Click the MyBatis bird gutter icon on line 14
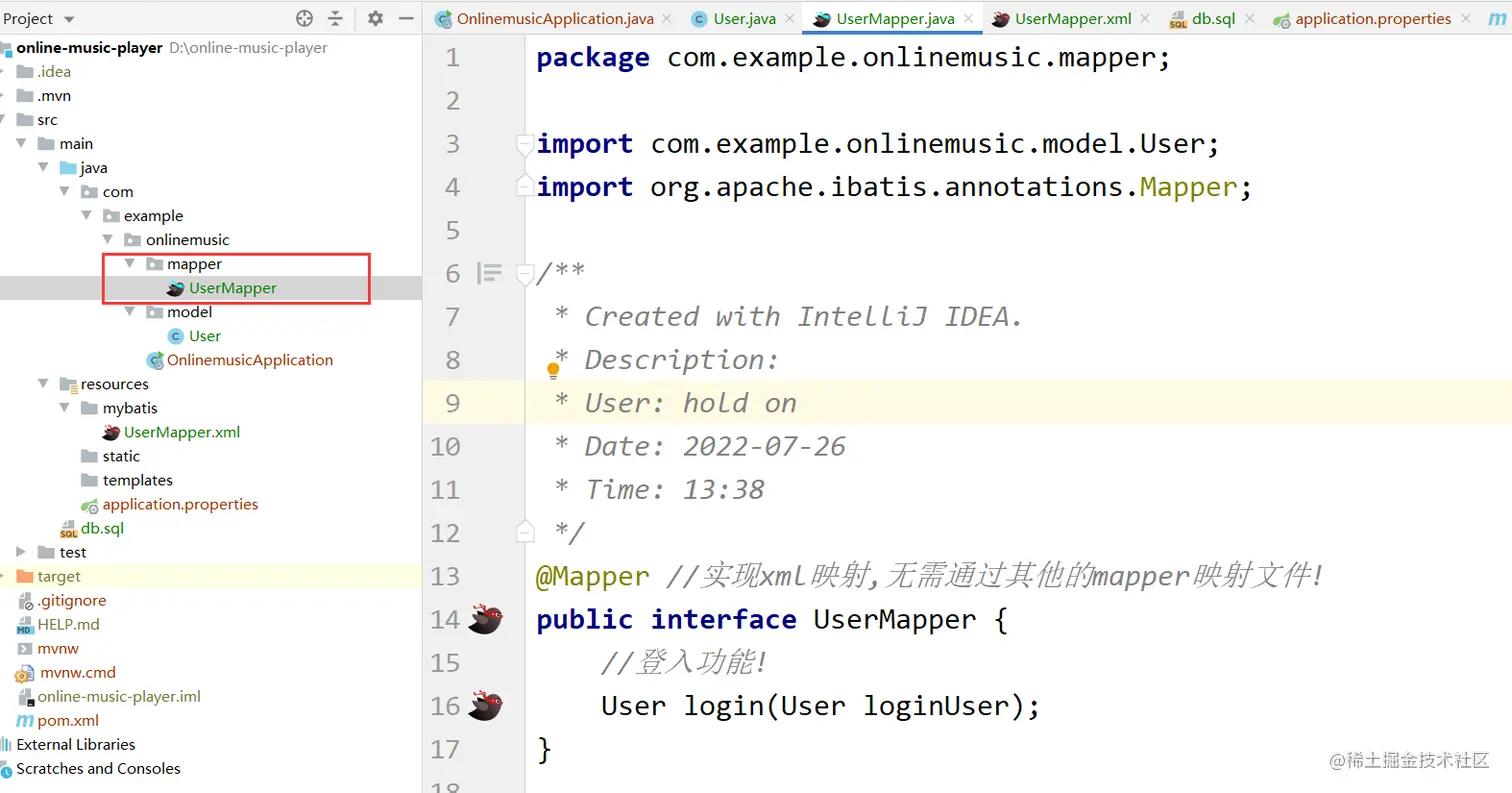The width and height of the screenshot is (1512, 793). click(x=485, y=620)
